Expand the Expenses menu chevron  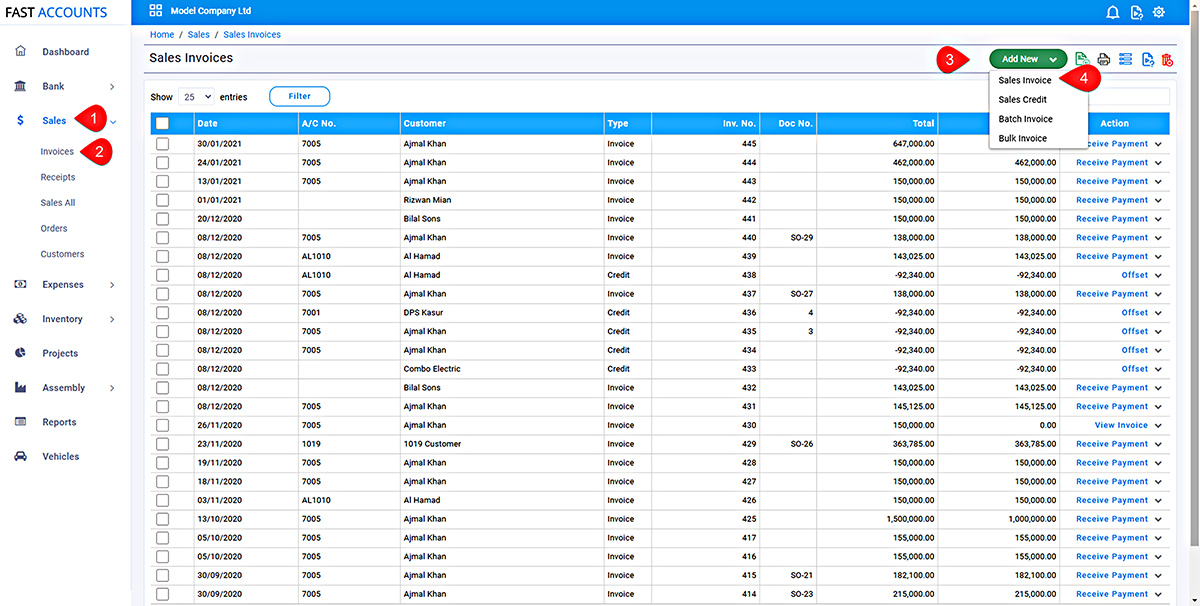point(112,285)
